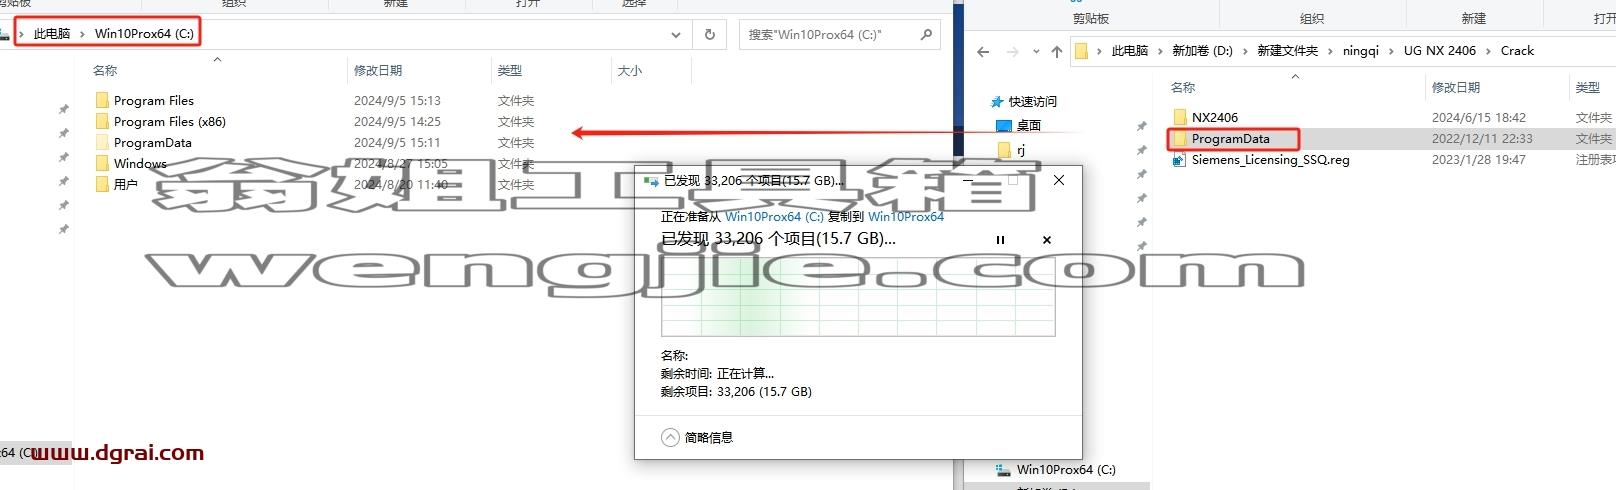Sort left window by 修改日期 column
Viewport: 1616px width, 490px height.
click(378, 70)
